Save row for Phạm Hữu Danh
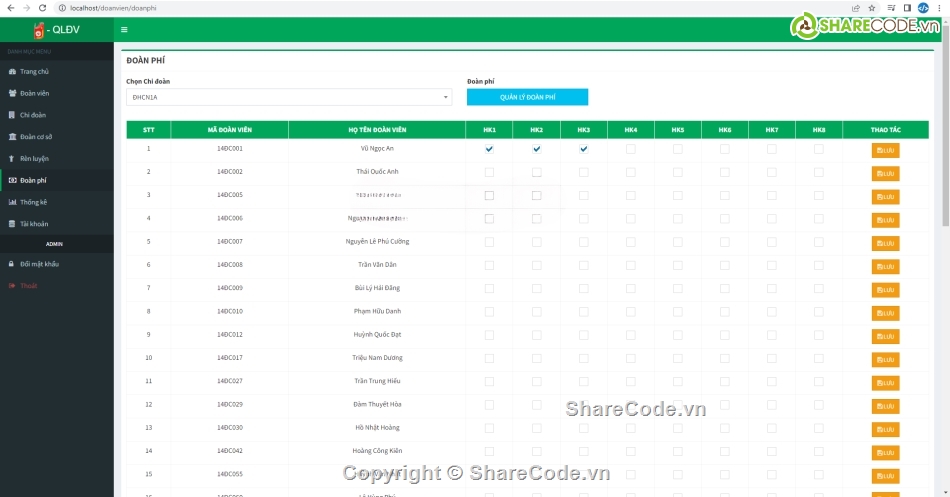 [x=885, y=313]
